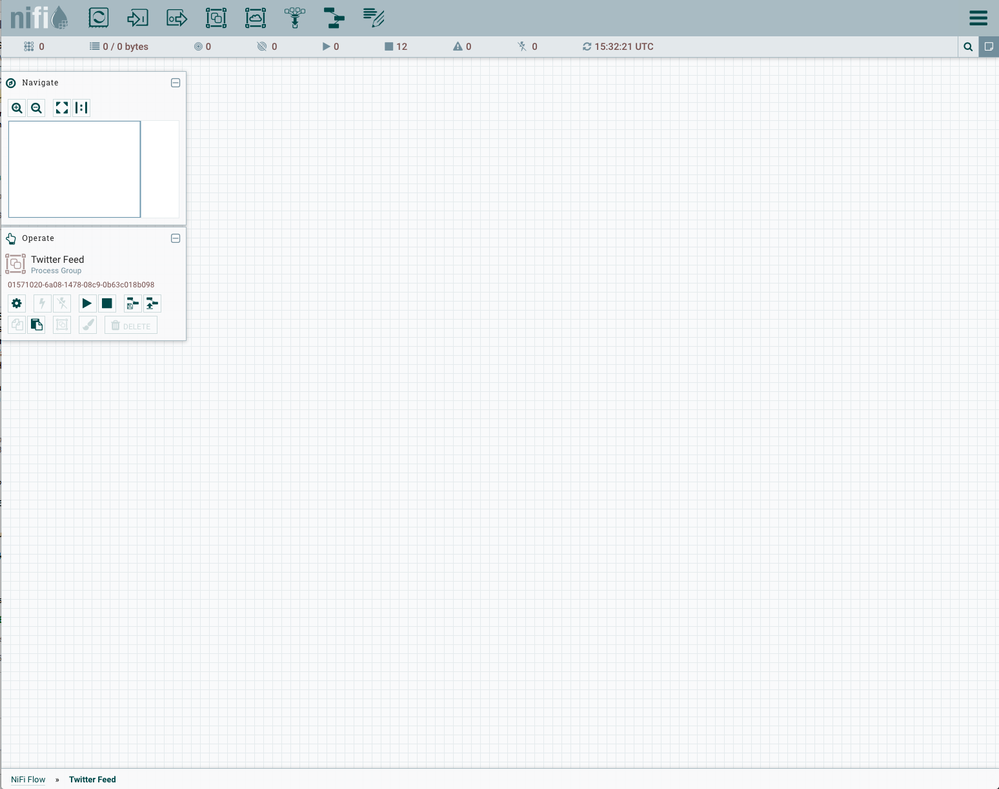Screen dimensions: 999x789
Task: Collapse the Navigate panel
Action: 175,83
